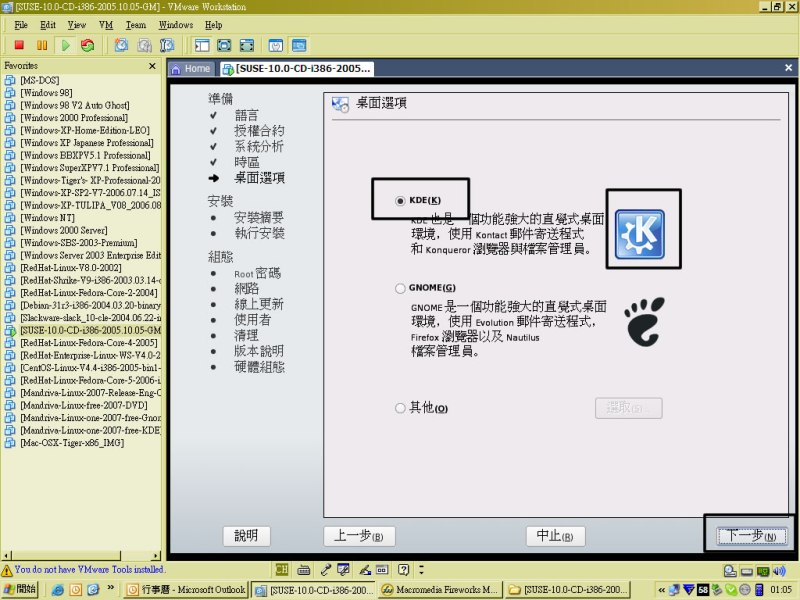Click the CH input language indicator
The width and height of the screenshot is (800, 600).
coord(282,569)
